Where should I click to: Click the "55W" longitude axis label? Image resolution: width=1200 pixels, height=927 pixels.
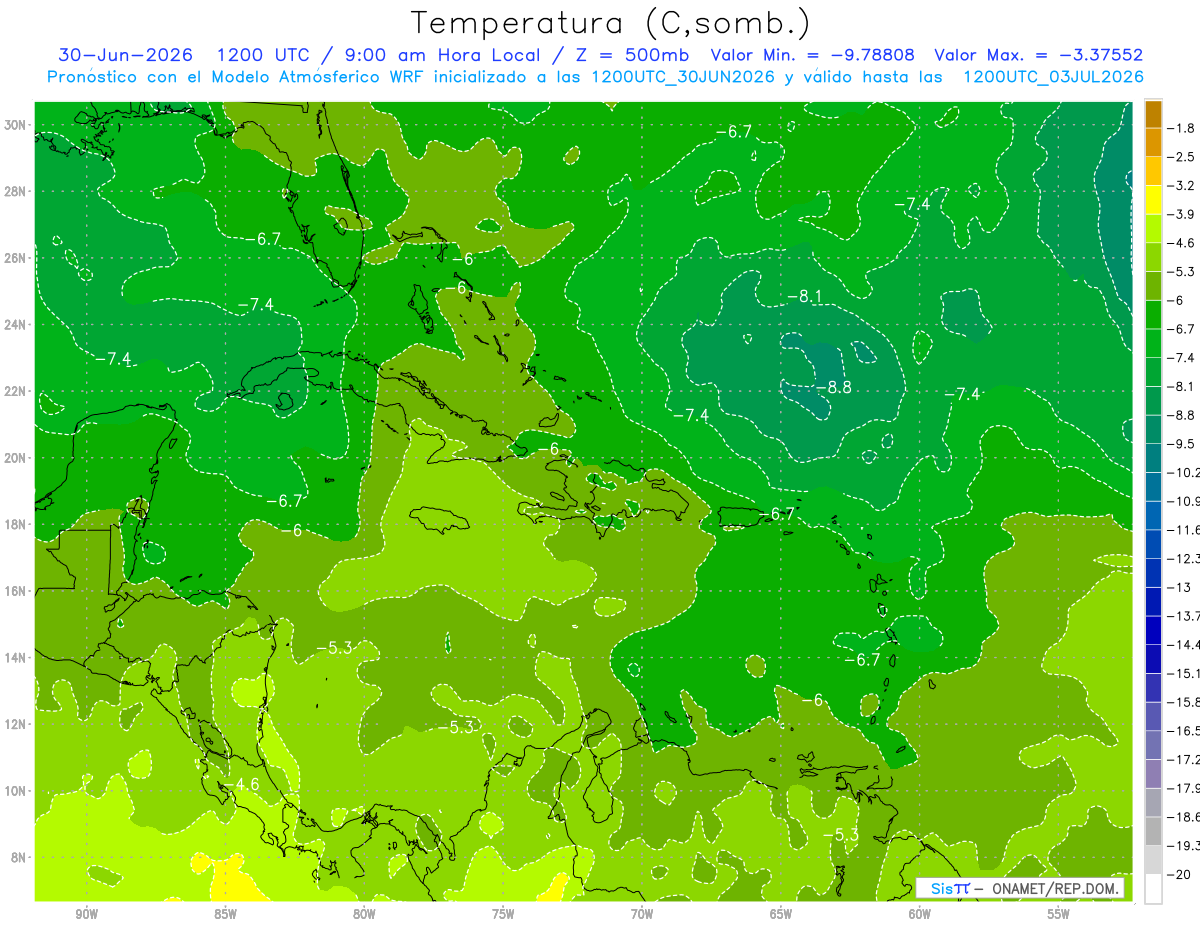click(1059, 914)
